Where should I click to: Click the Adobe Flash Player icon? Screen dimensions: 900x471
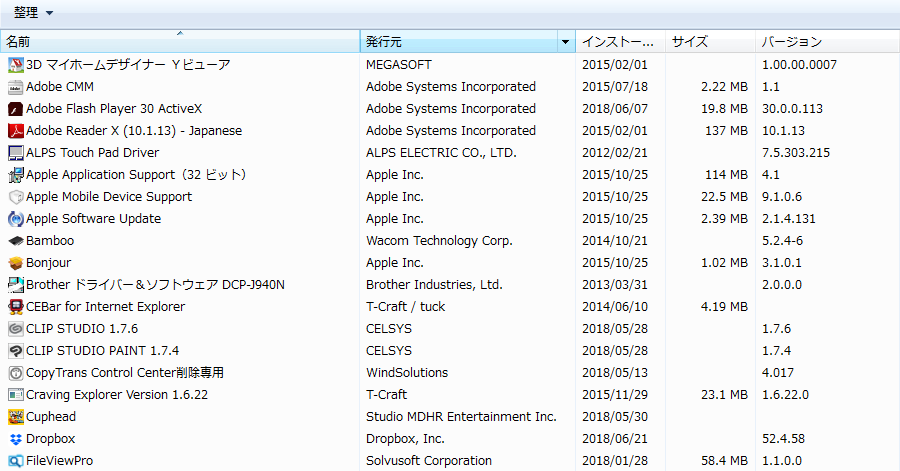(x=15, y=109)
